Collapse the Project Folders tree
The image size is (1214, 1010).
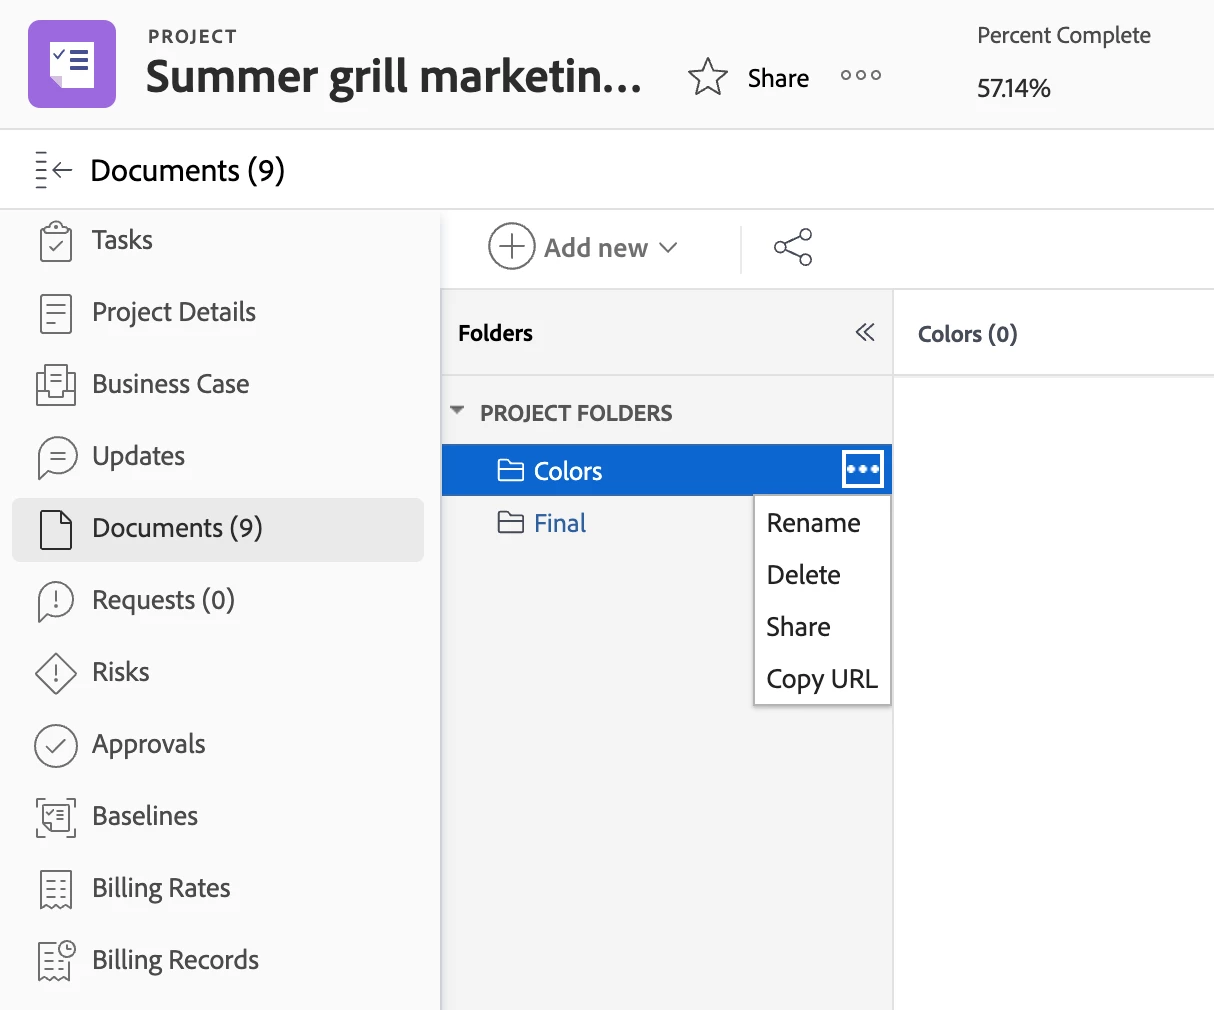click(458, 411)
